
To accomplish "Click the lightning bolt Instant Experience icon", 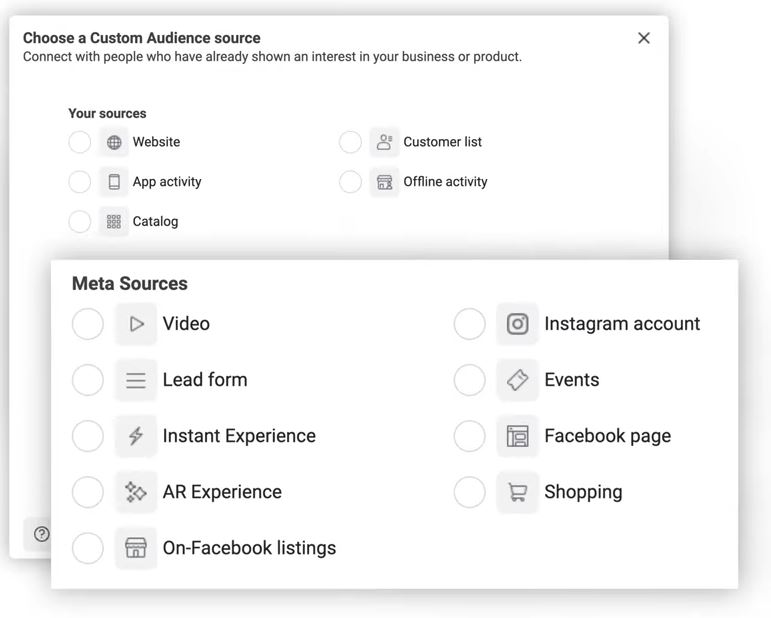I will [136, 436].
